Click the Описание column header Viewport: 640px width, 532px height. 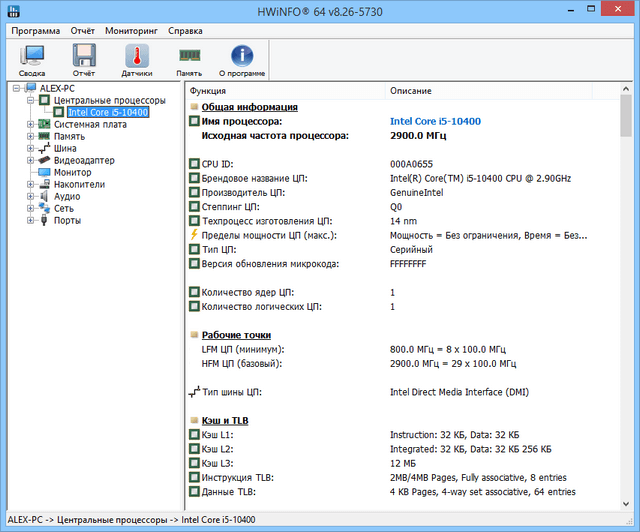point(500,90)
